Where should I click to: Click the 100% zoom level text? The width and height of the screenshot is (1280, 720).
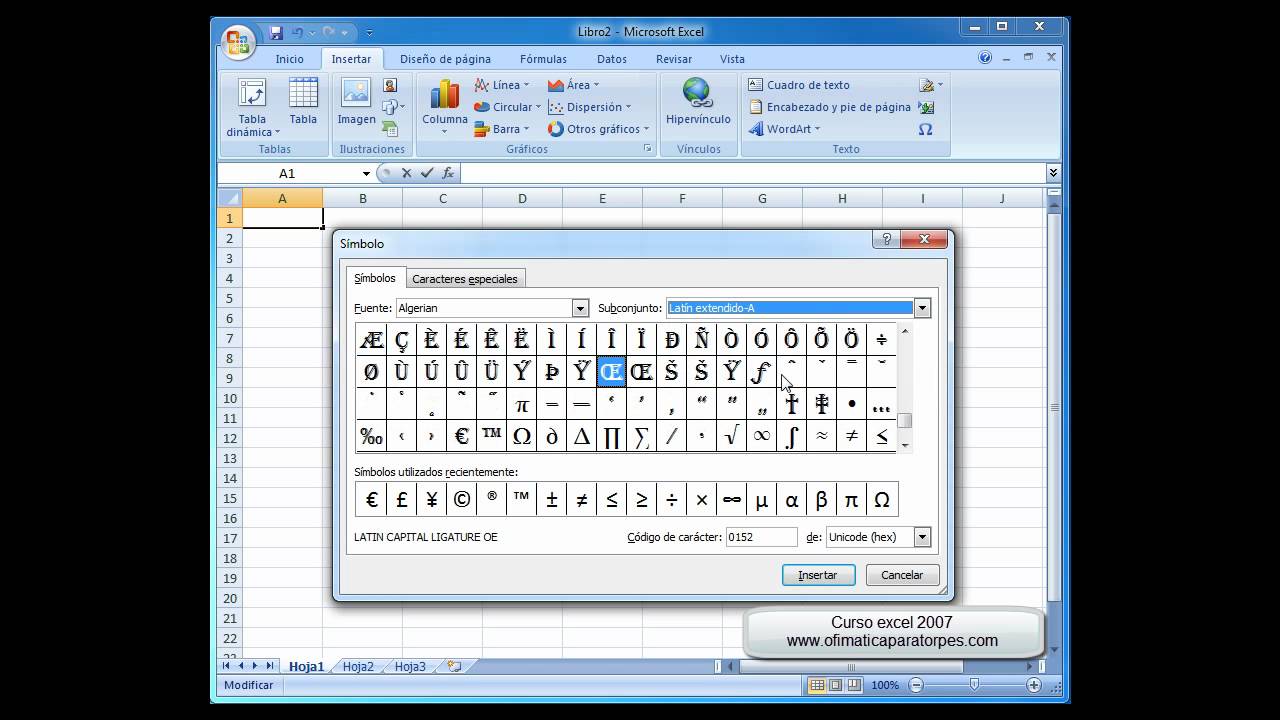pyautogui.click(x=885, y=685)
